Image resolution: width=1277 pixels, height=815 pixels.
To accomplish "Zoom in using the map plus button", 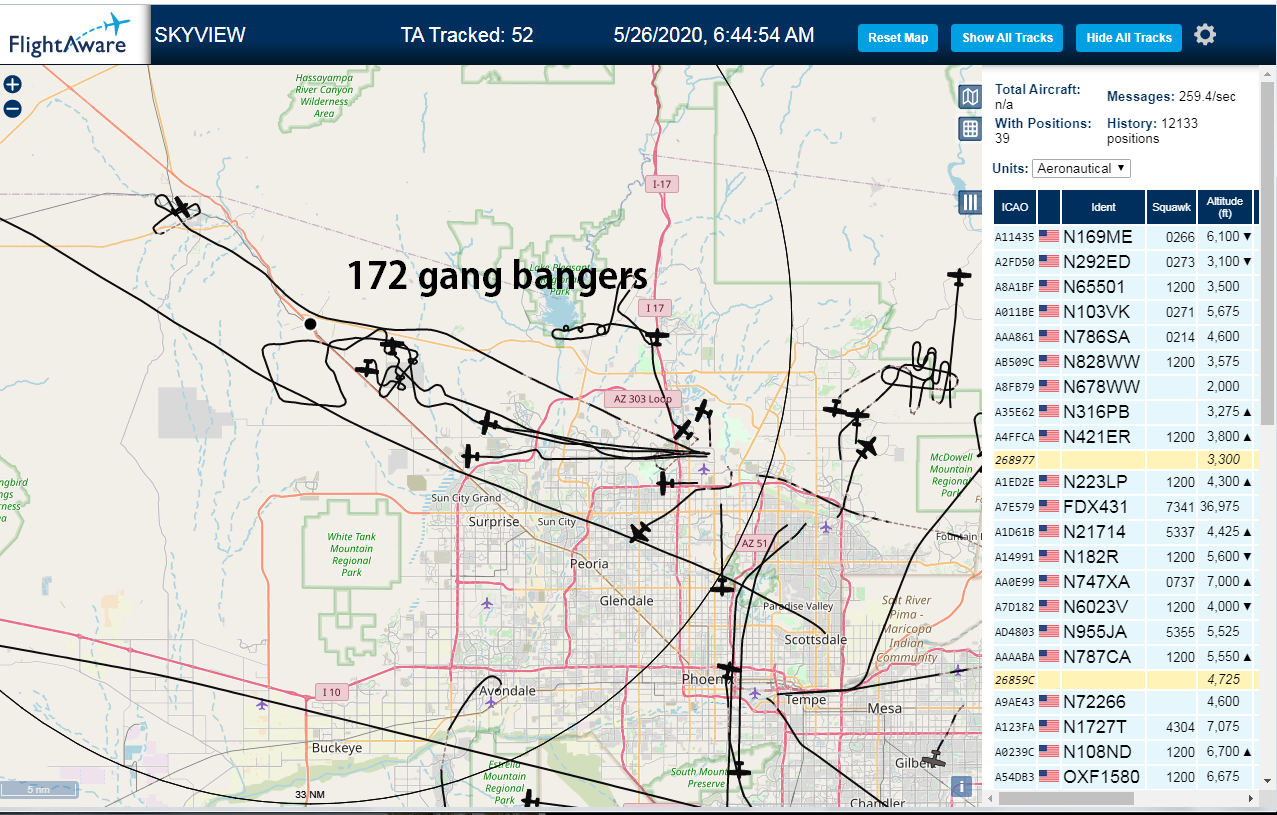I will (13, 85).
